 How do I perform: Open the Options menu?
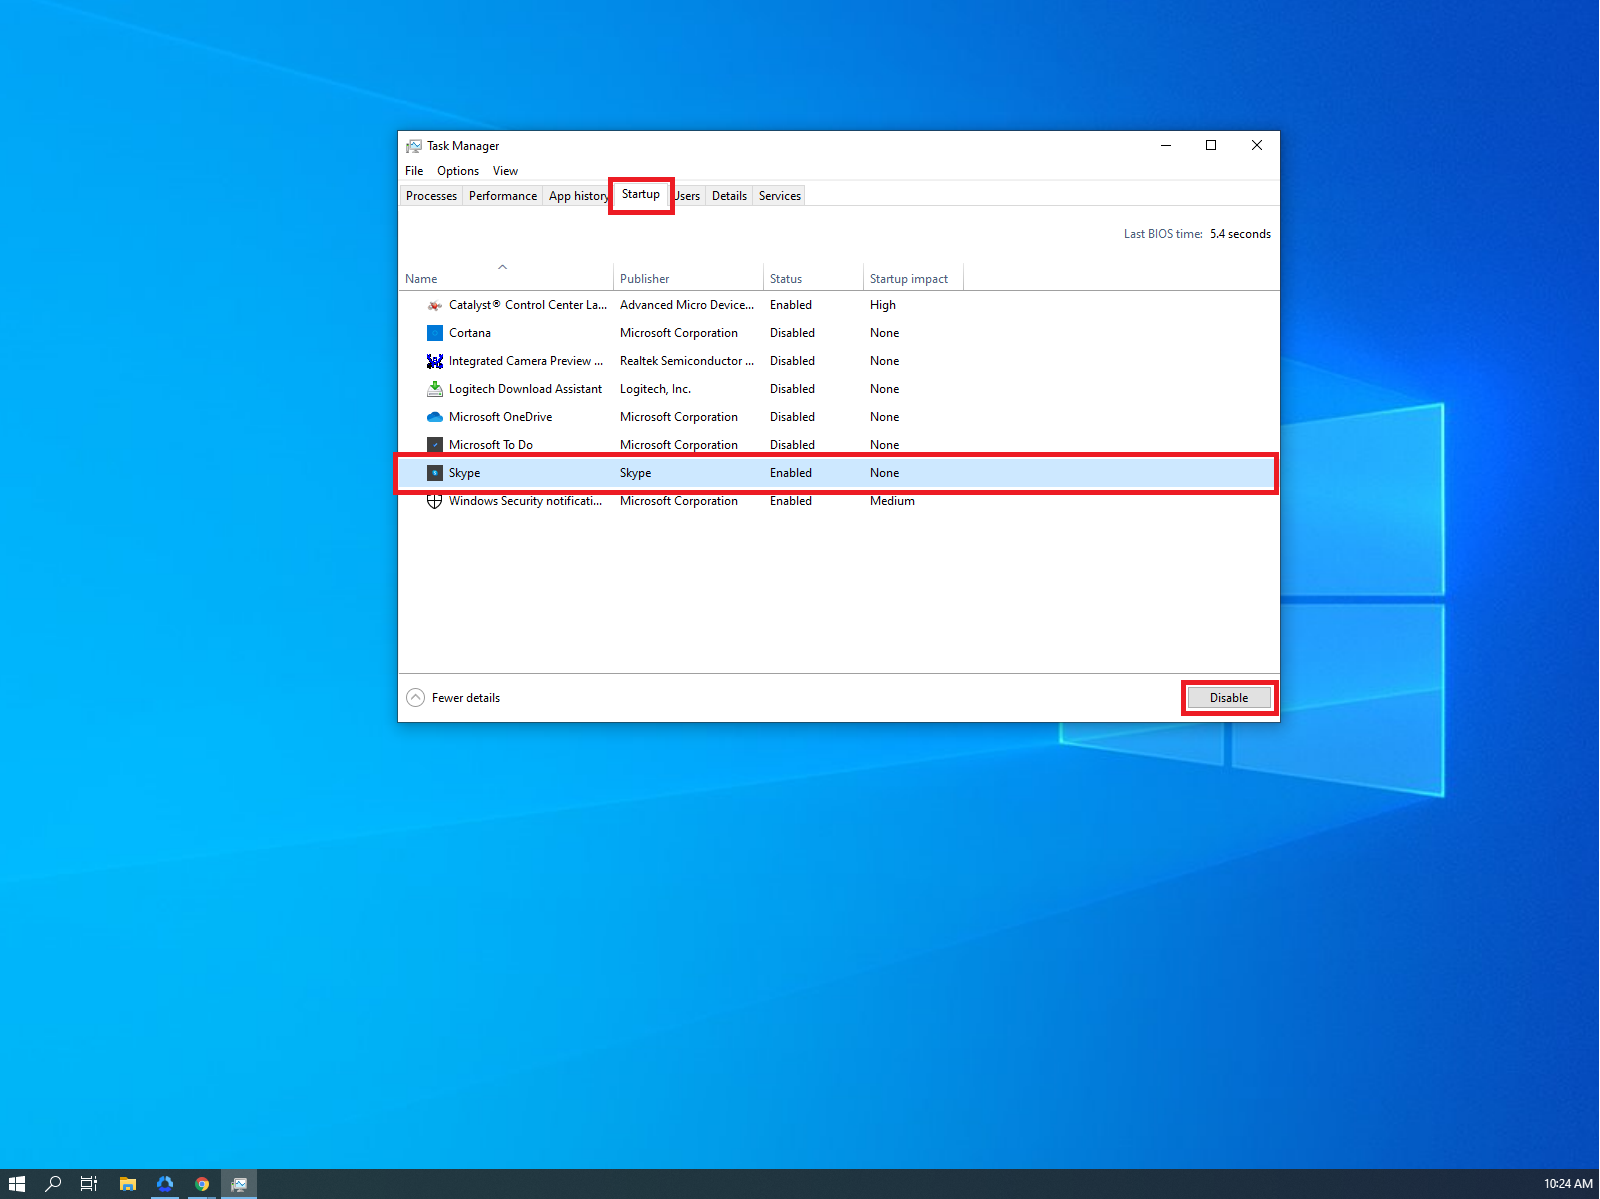[457, 170]
